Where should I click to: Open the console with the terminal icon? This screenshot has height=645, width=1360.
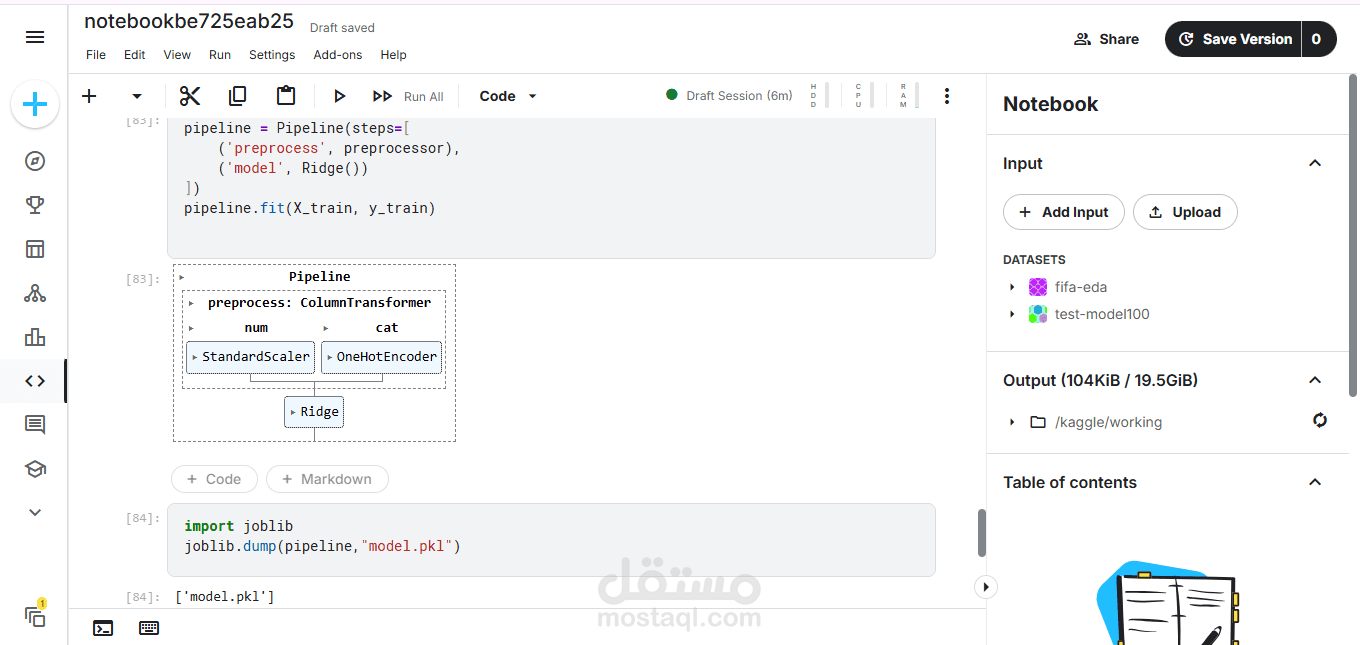coord(103,628)
